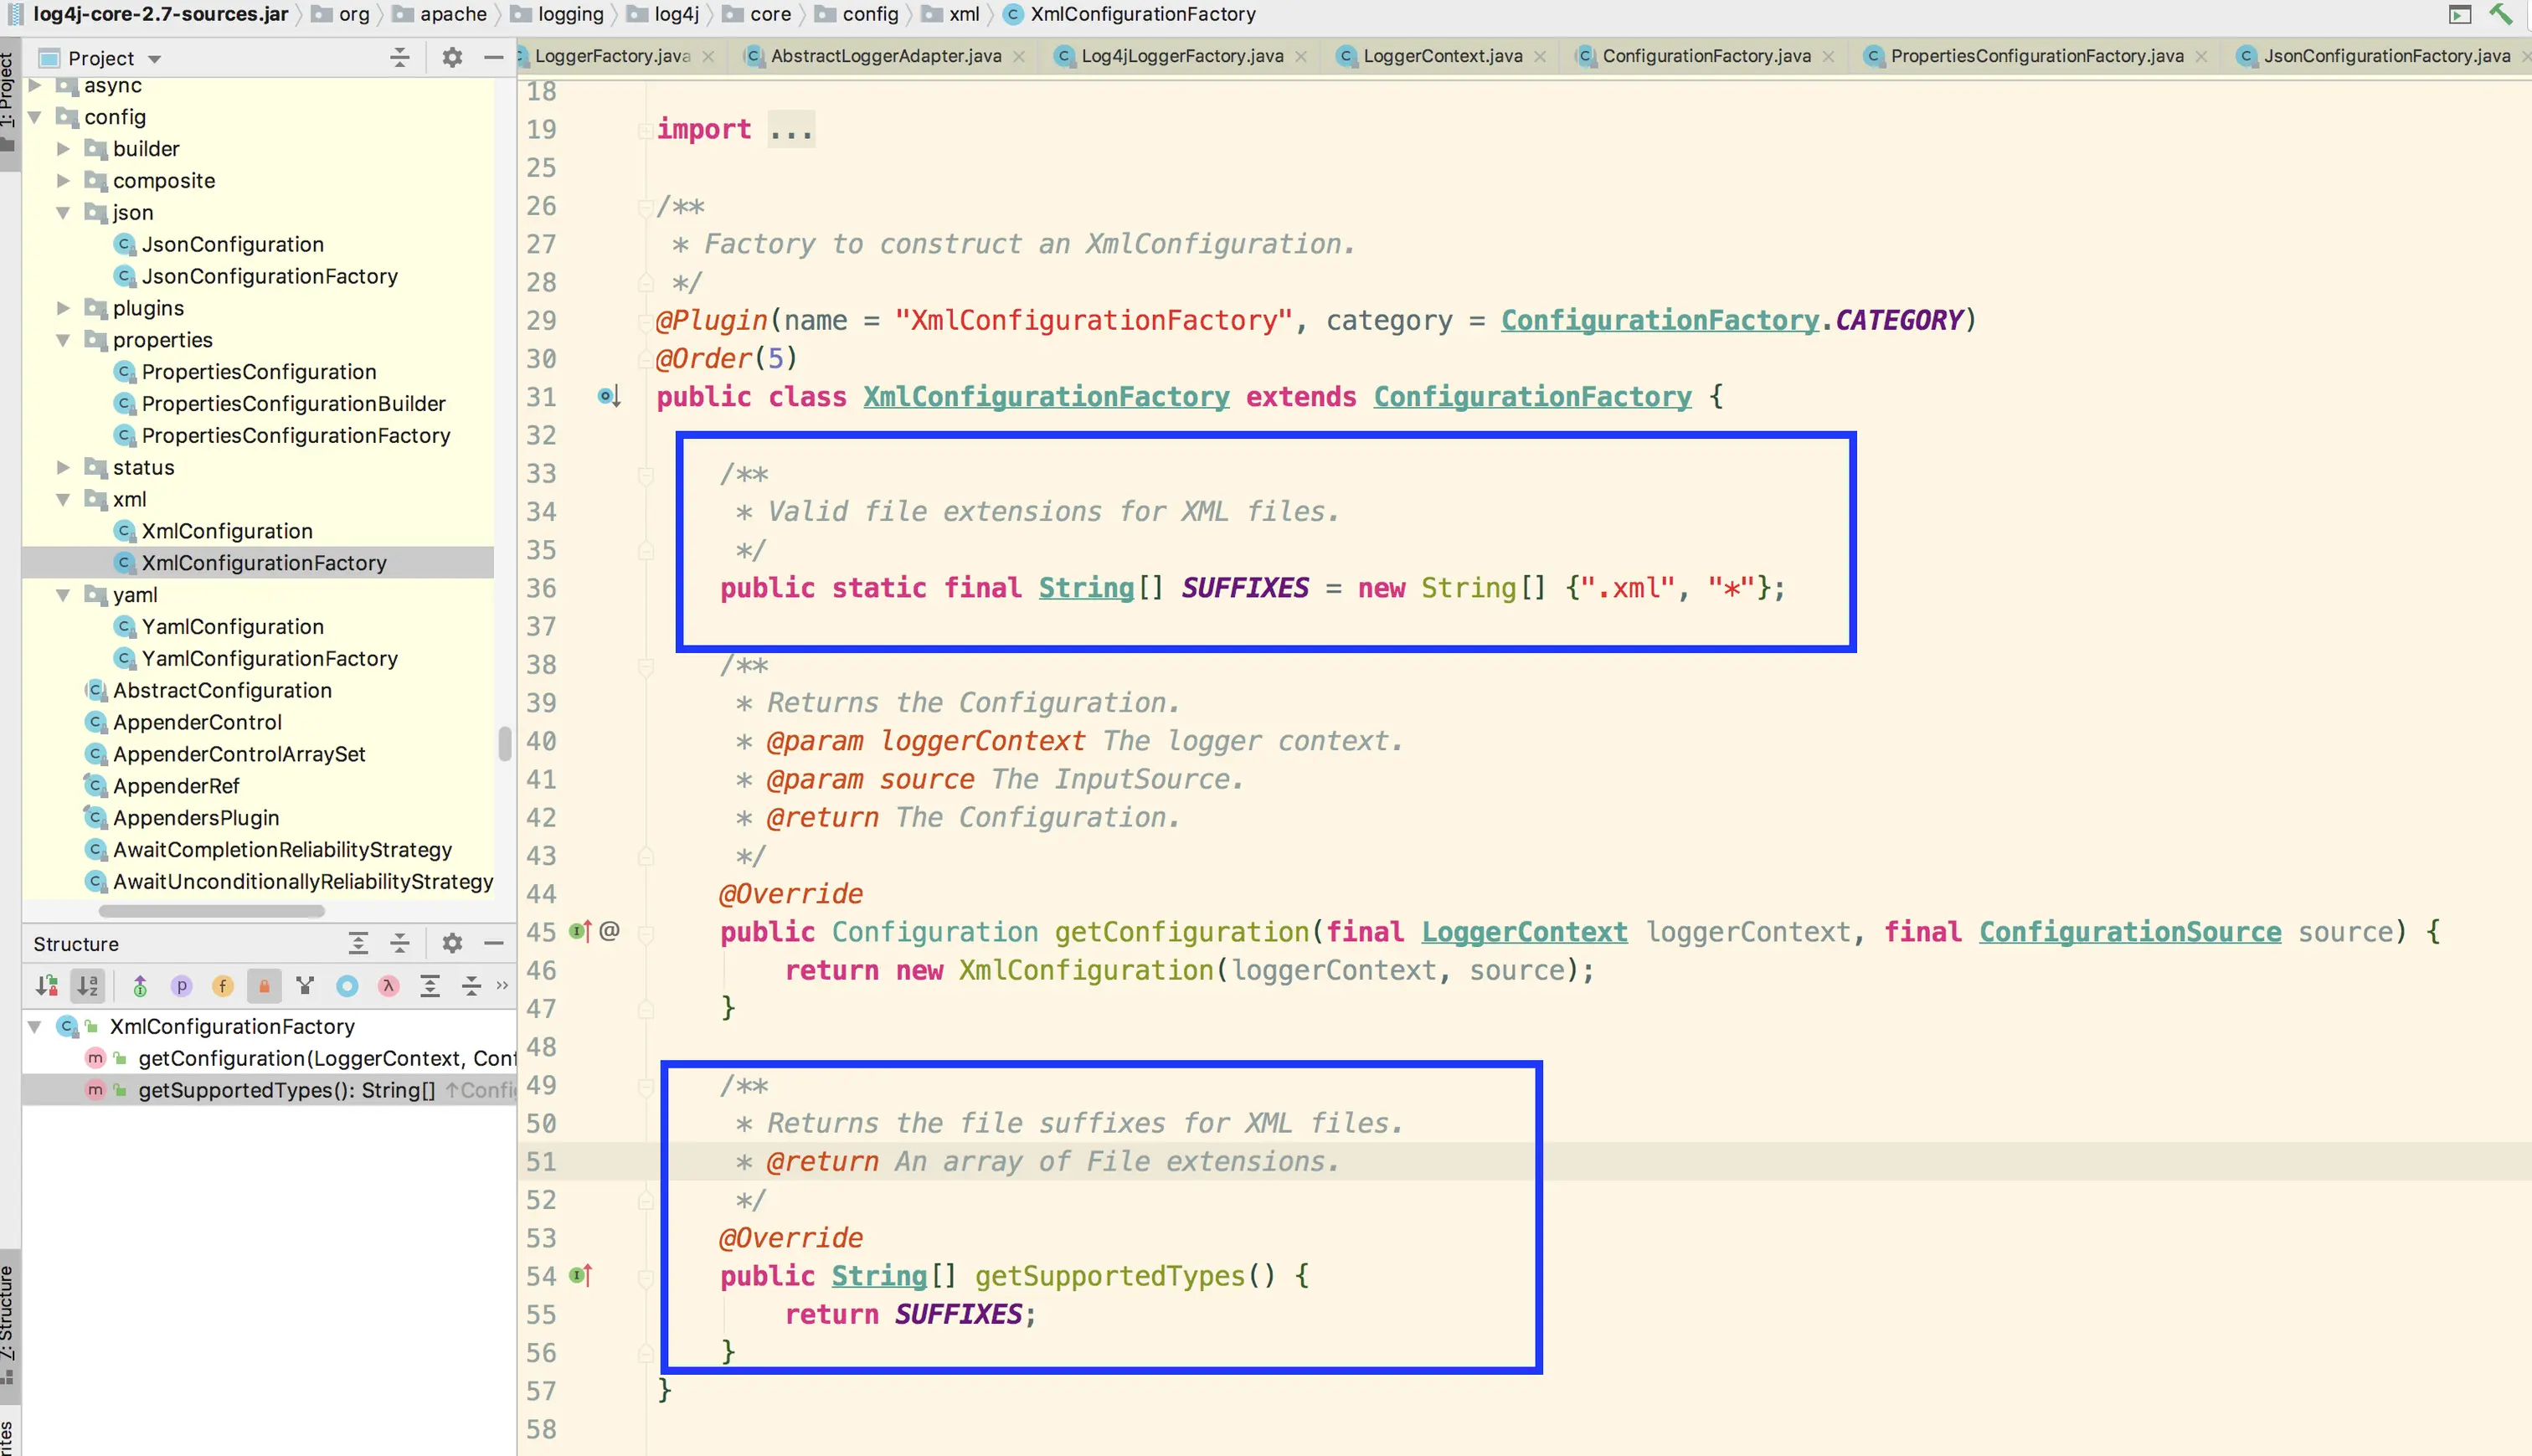Open Project panel settings gear

tap(452, 57)
